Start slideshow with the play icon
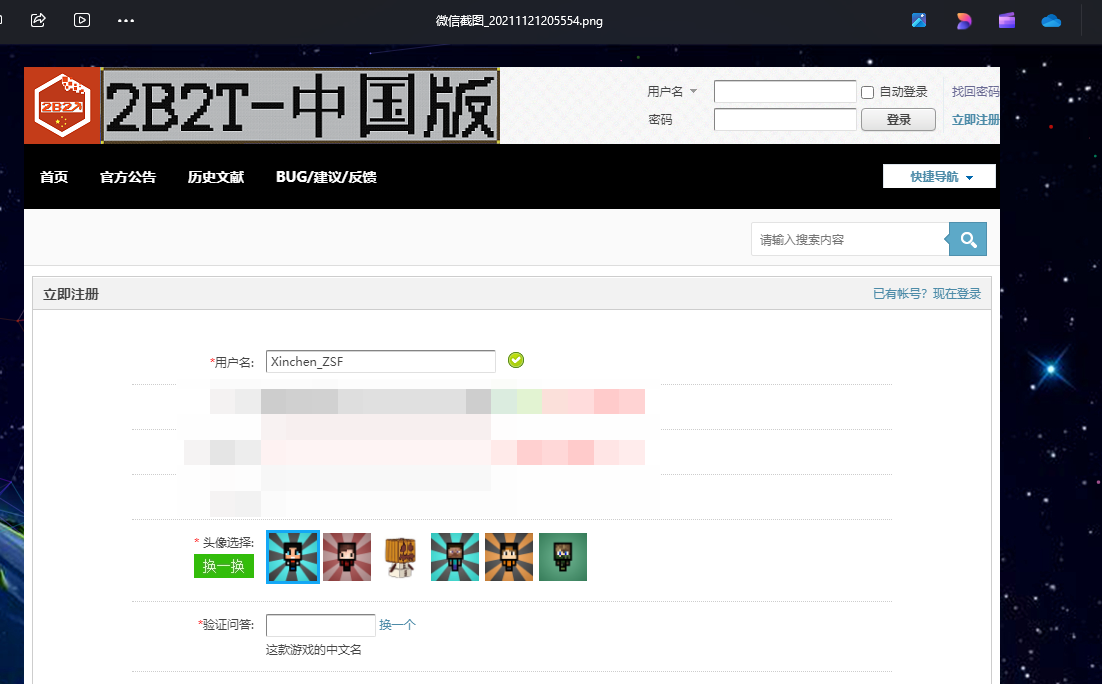This screenshot has height=684, width=1102. pyautogui.click(x=82, y=20)
